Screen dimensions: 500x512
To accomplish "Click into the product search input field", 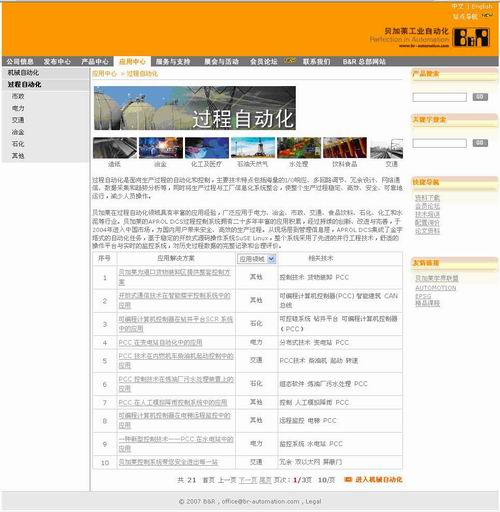I will 439,97.
